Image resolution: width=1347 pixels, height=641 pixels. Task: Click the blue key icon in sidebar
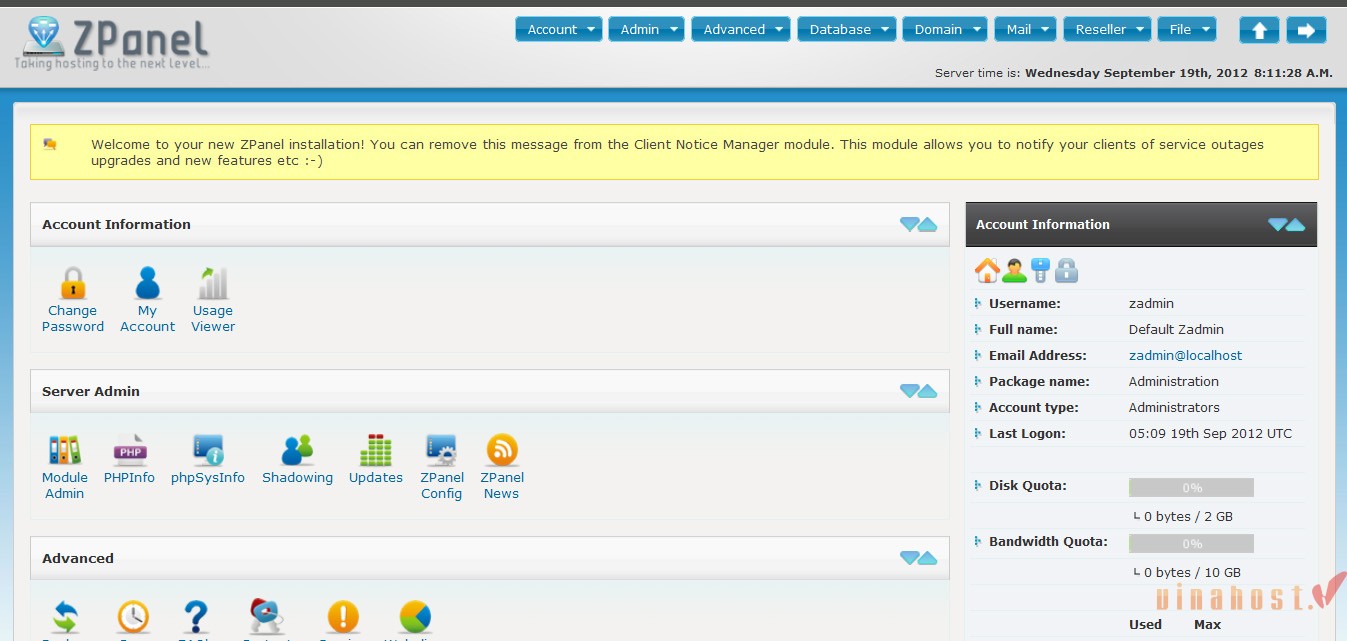(1040, 270)
